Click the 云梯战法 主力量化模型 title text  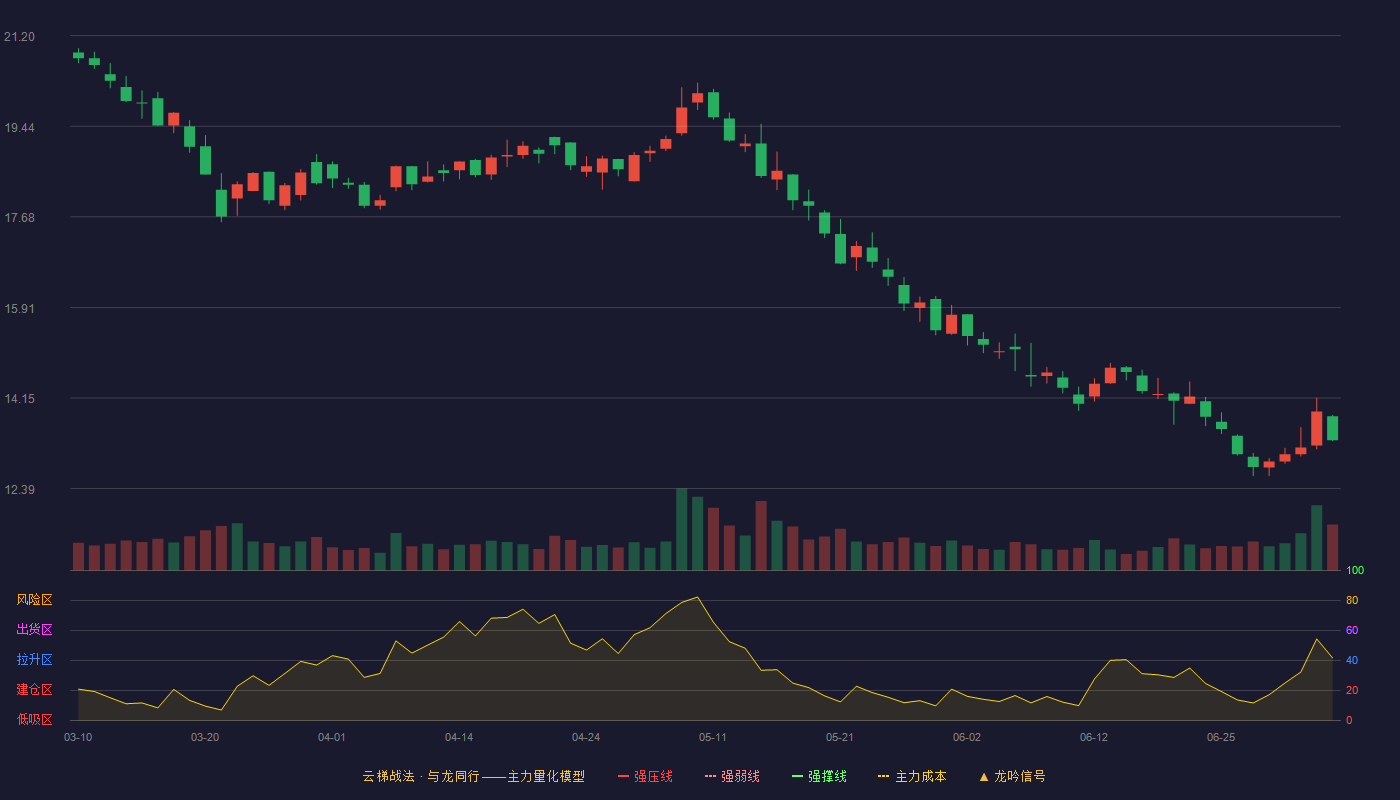pos(473,776)
